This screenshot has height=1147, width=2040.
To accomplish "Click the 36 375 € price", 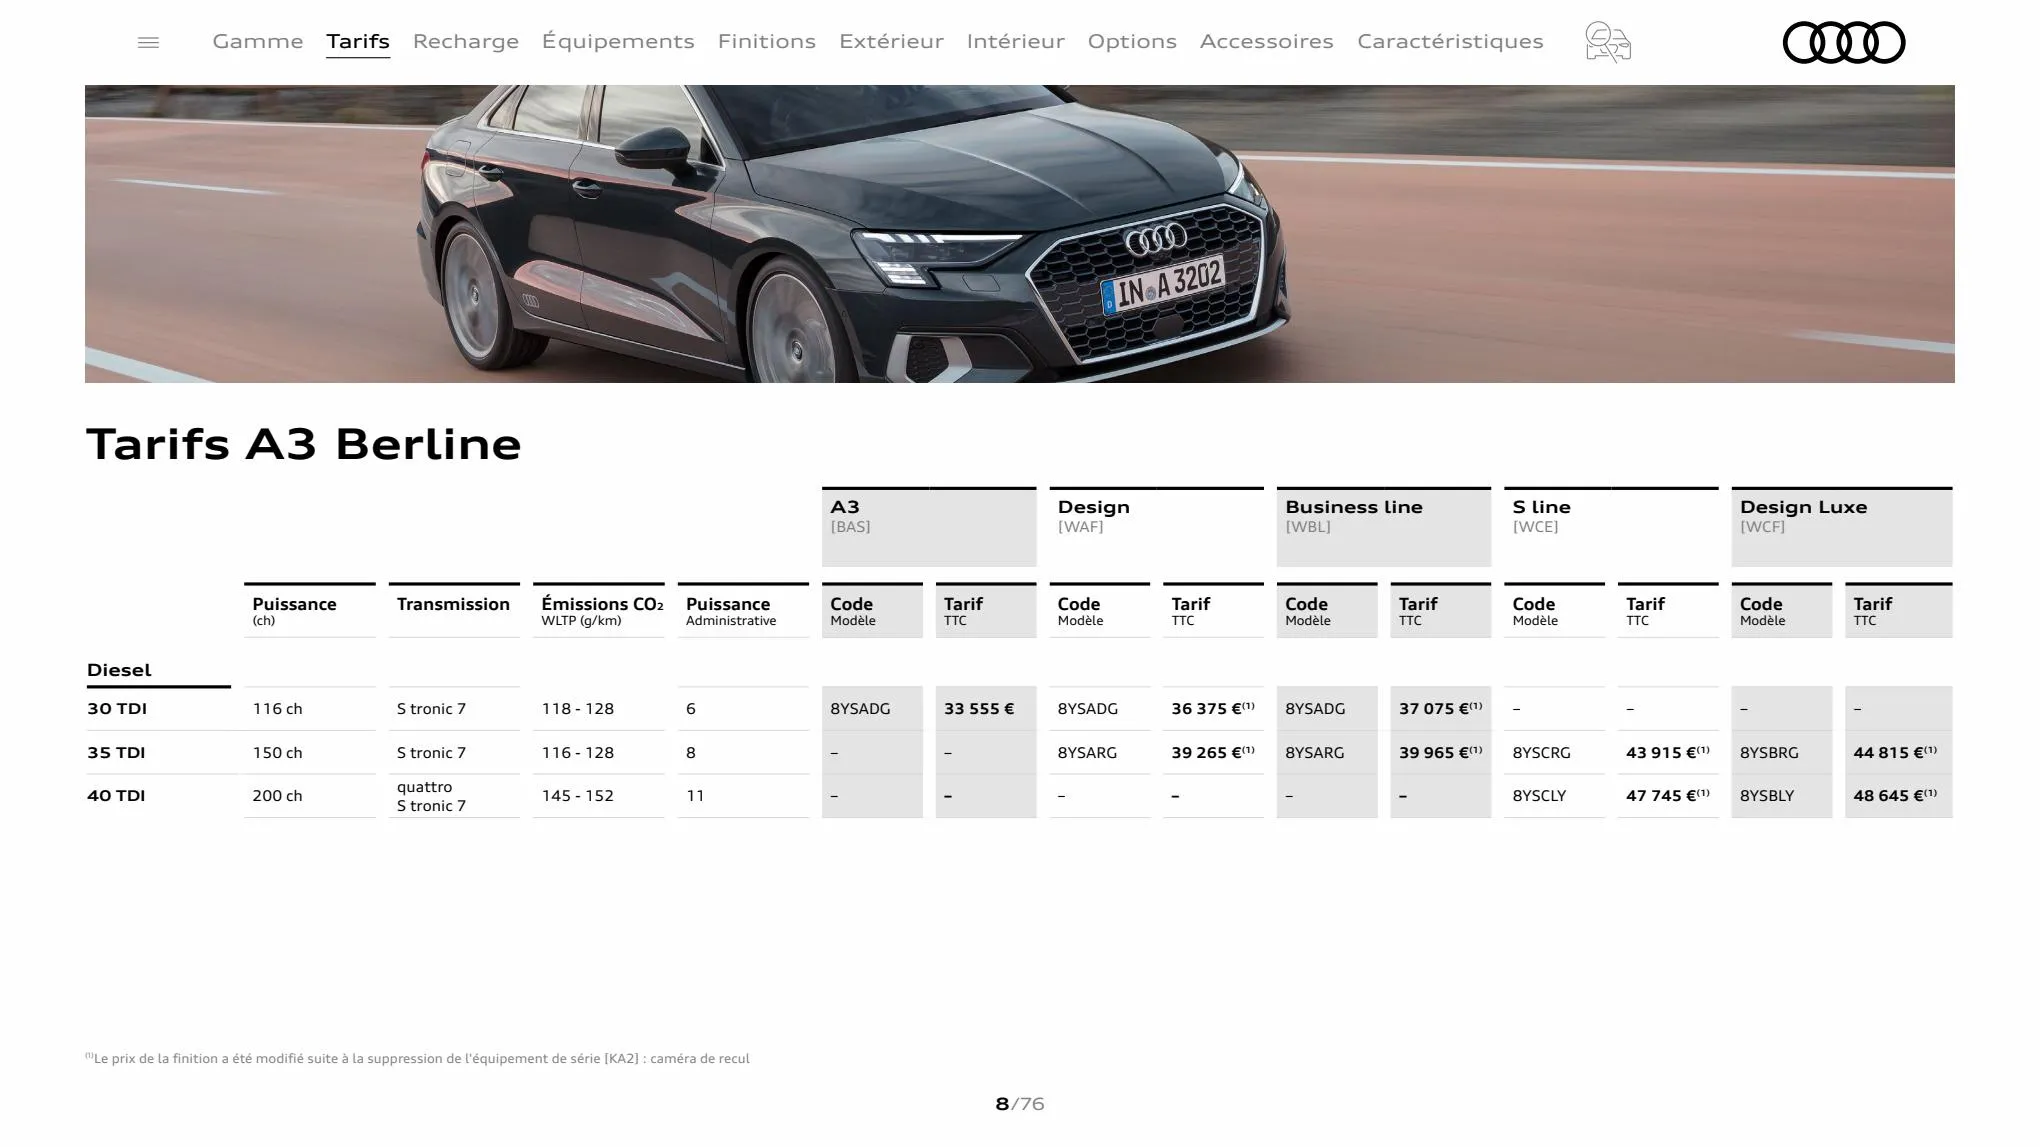I will (1212, 708).
